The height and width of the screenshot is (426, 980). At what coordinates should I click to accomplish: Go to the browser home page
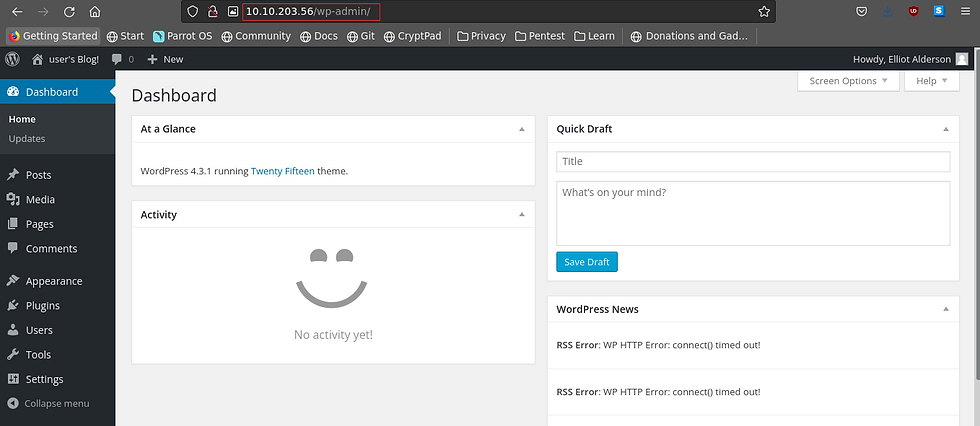pos(95,11)
